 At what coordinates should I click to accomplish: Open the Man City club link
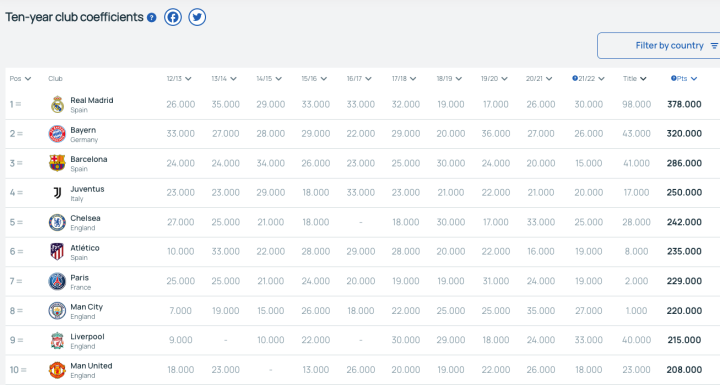(86, 307)
